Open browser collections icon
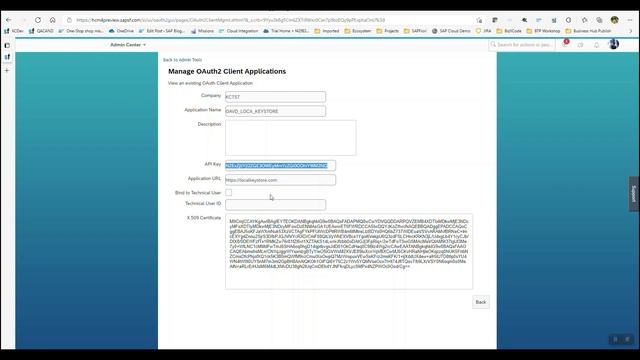 [599, 20]
